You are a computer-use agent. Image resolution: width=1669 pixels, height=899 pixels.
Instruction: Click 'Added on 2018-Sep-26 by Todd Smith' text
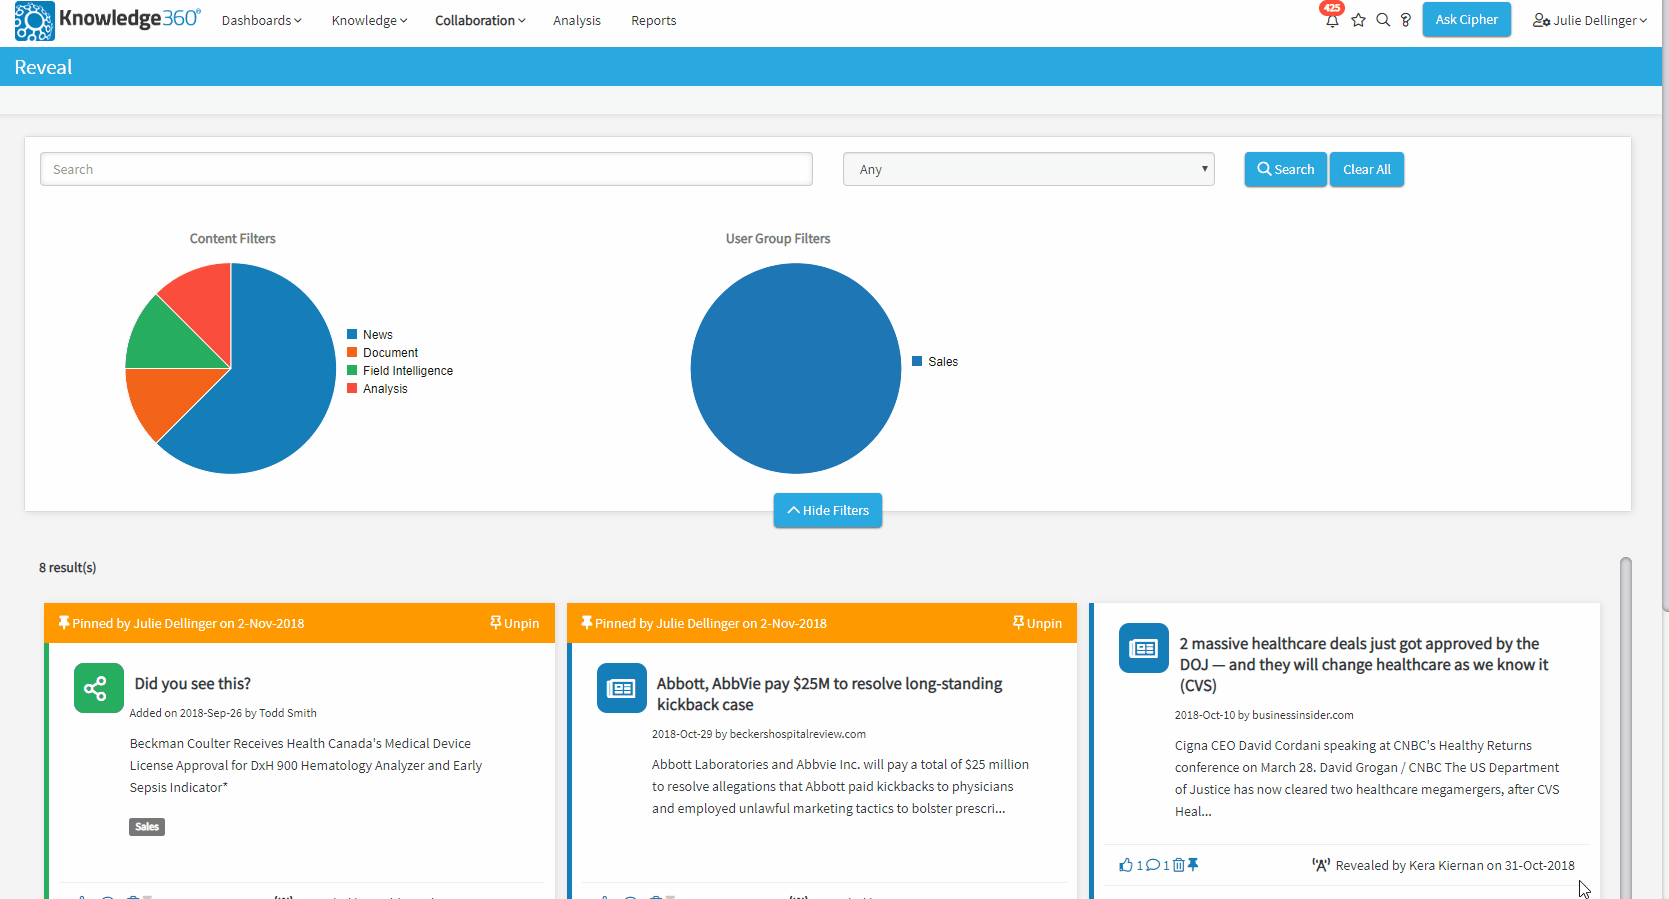pyautogui.click(x=223, y=713)
